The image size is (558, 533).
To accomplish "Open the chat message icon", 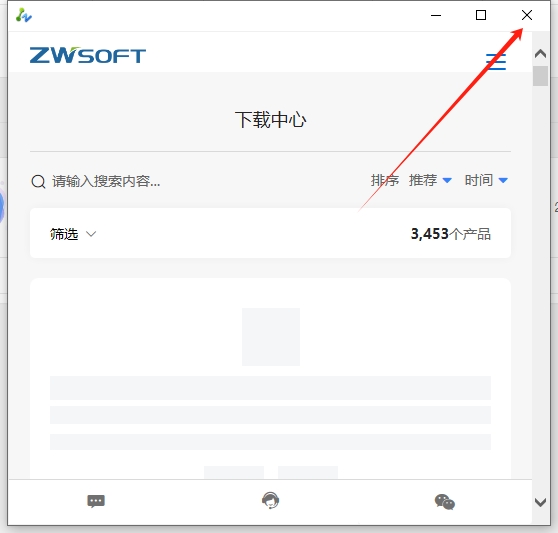I will pos(96,501).
